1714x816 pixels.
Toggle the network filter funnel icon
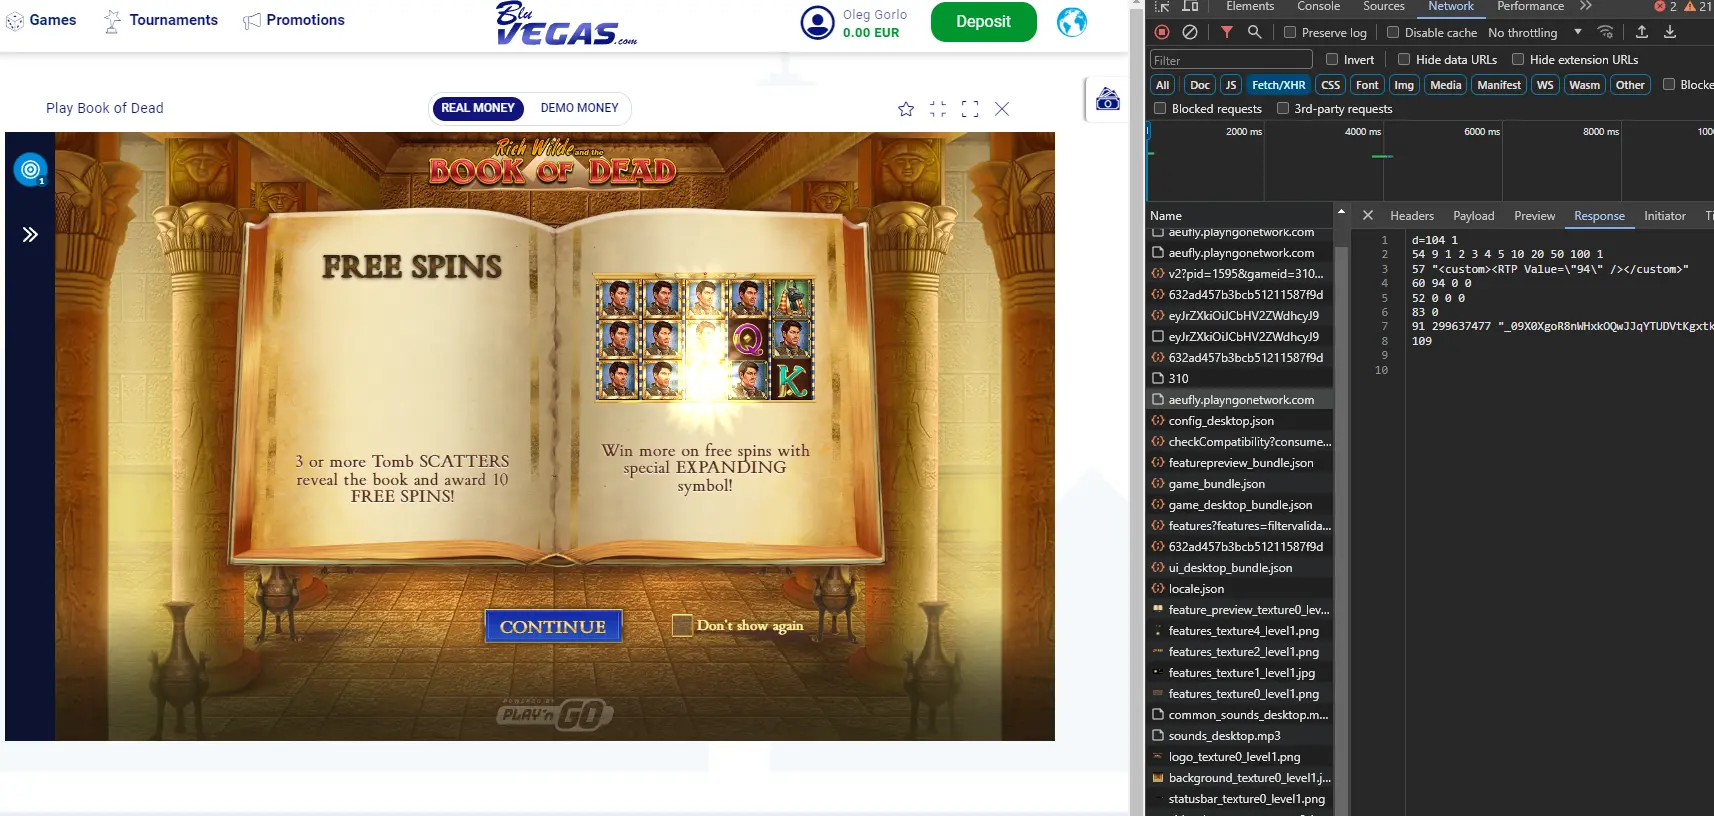click(1227, 32)
